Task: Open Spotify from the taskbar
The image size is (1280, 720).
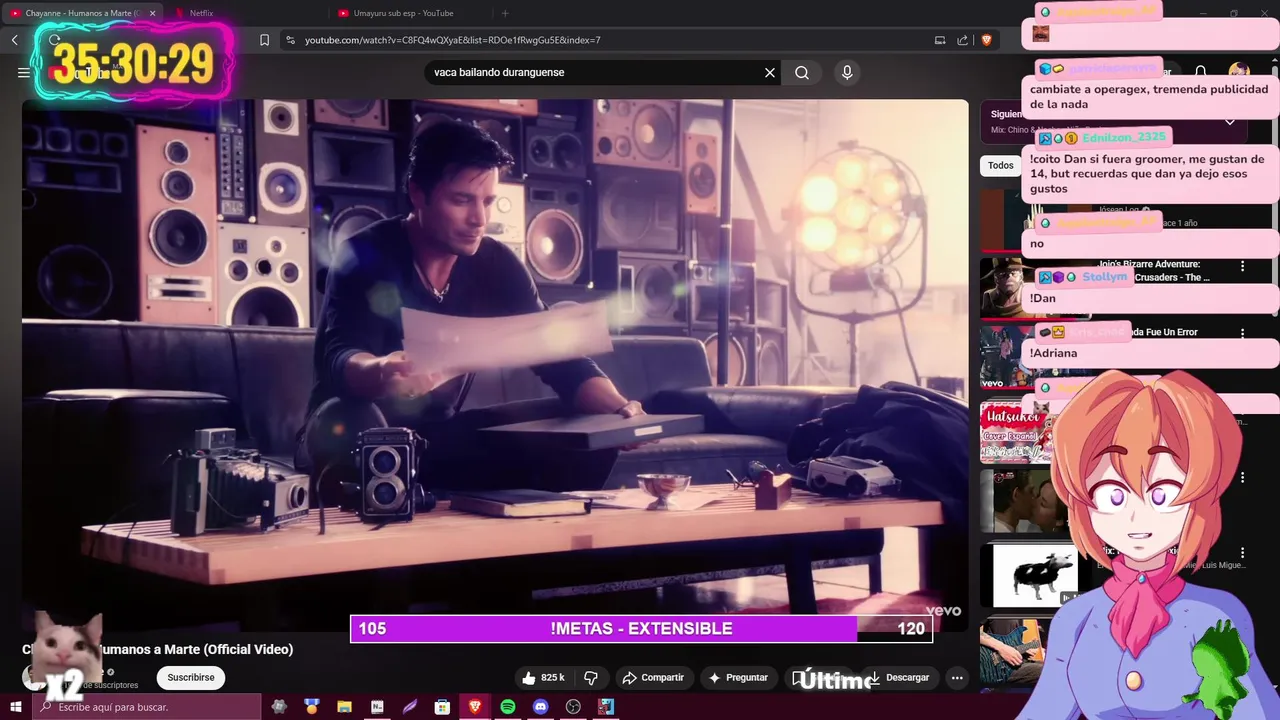Action: [x=508, y=707]
